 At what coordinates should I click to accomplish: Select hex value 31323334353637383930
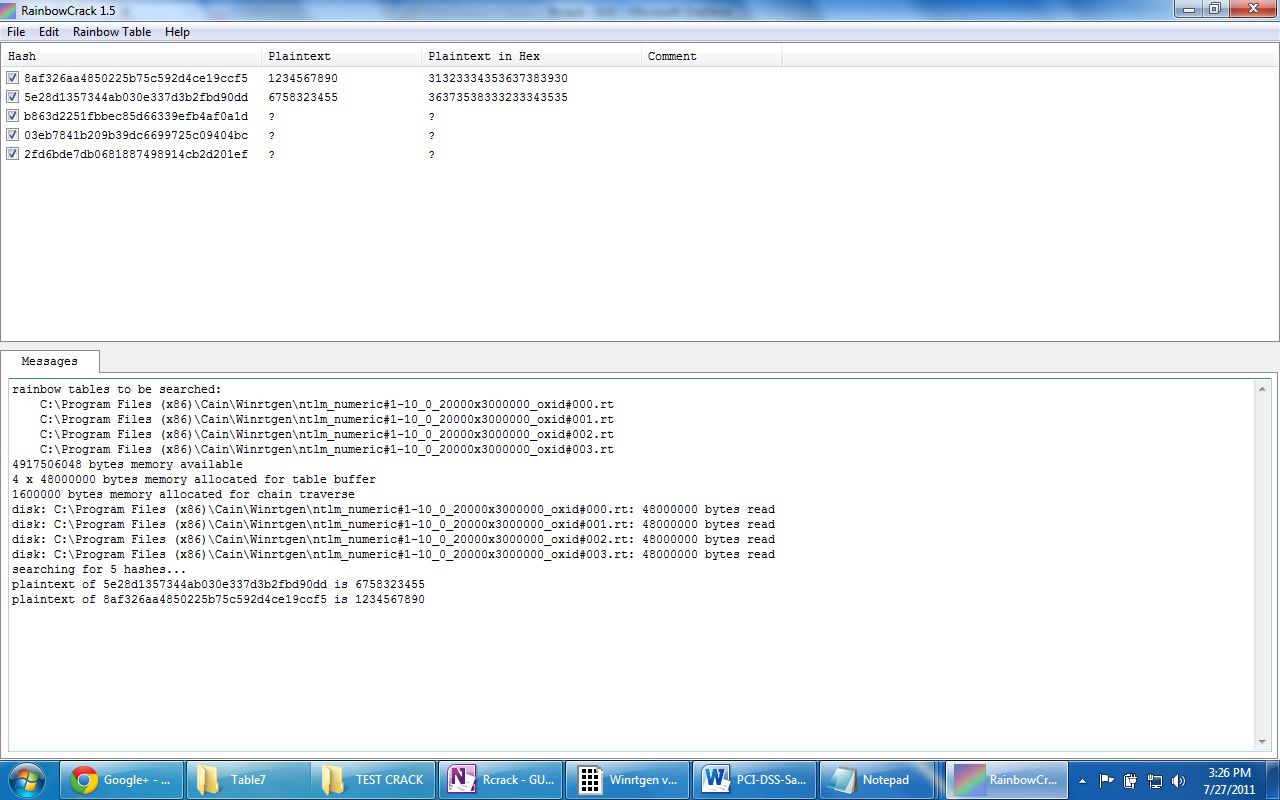[x=498, y=78]
